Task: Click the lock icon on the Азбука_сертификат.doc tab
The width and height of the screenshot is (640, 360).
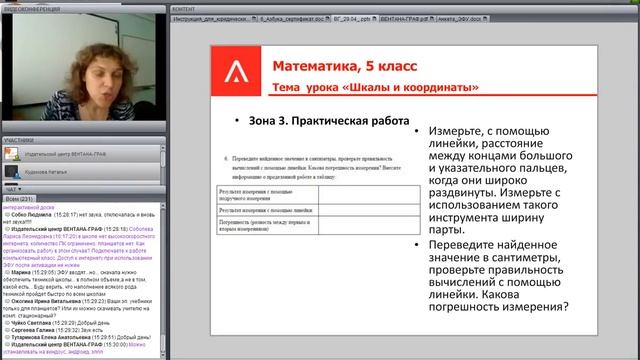Action: 327,19
